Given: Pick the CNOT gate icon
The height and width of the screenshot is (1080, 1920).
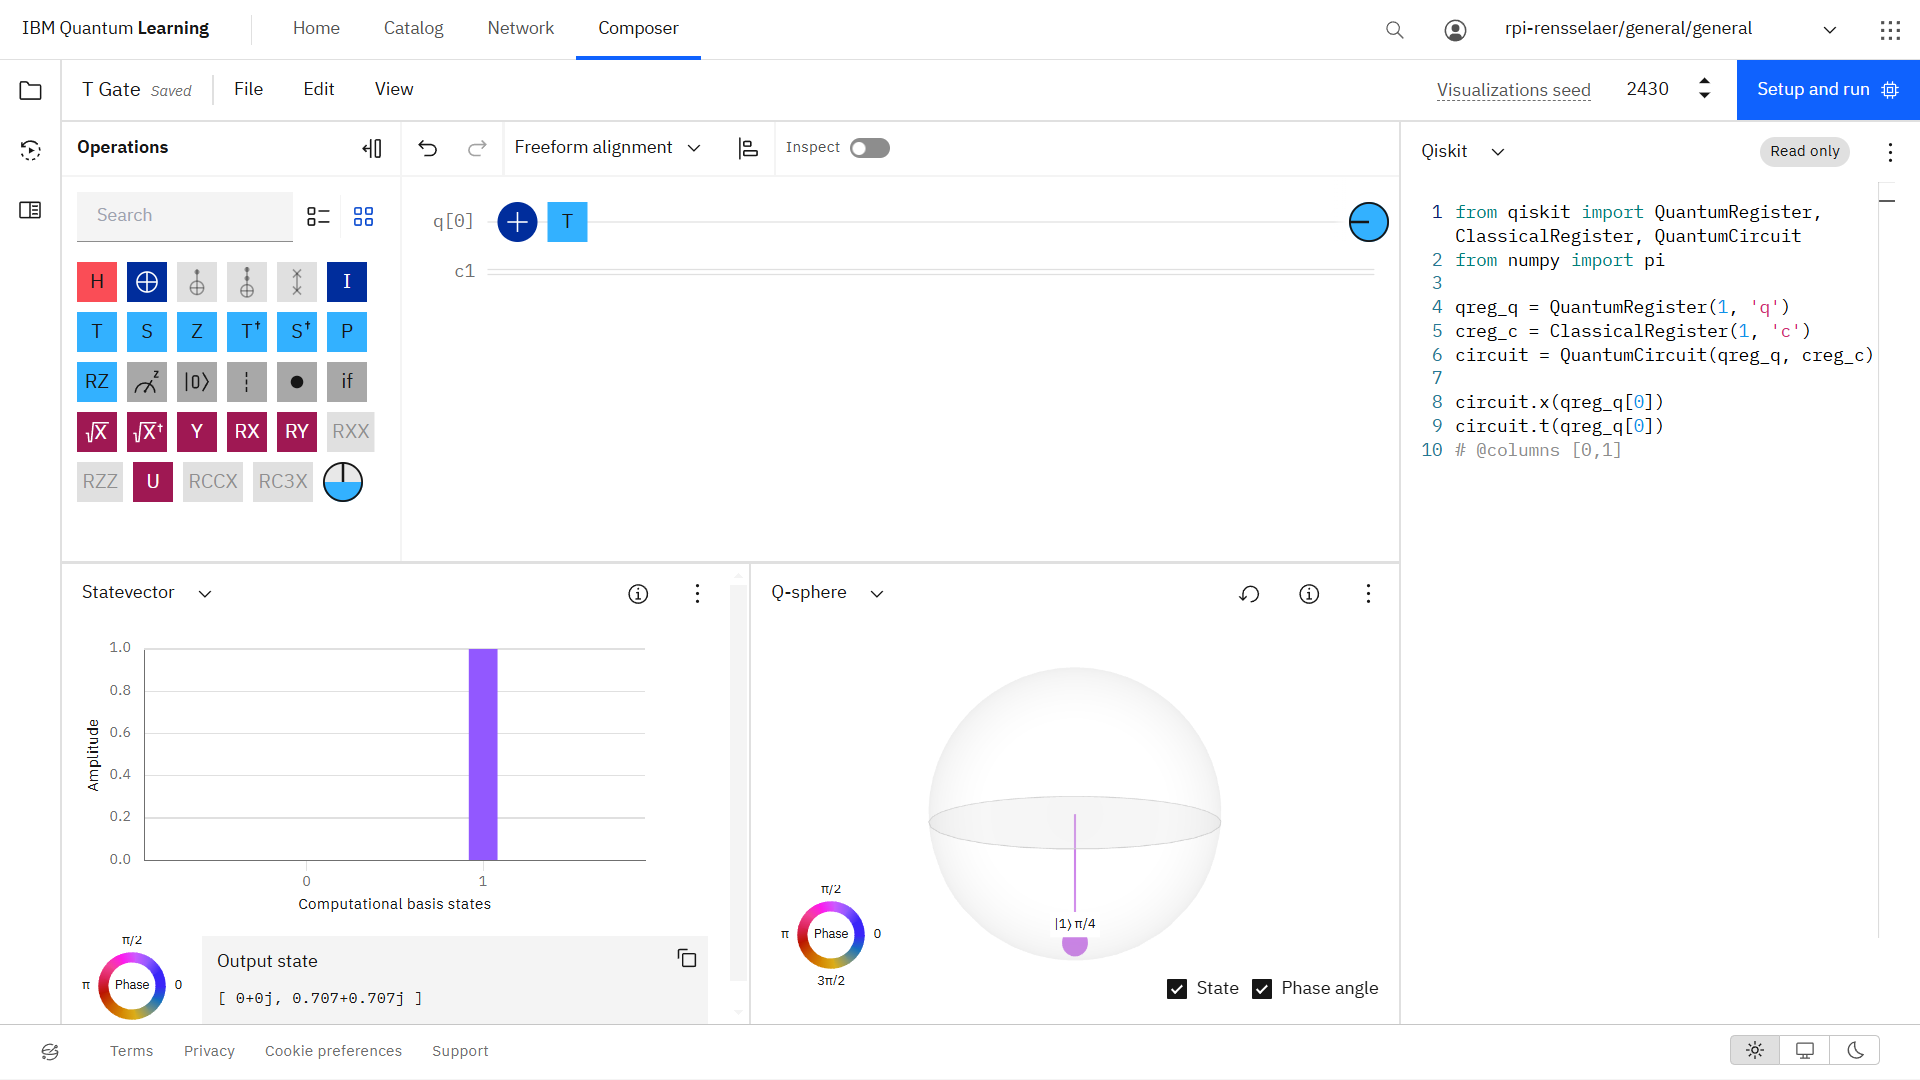Looking at the screenshot, I should [x=147, y=282].
